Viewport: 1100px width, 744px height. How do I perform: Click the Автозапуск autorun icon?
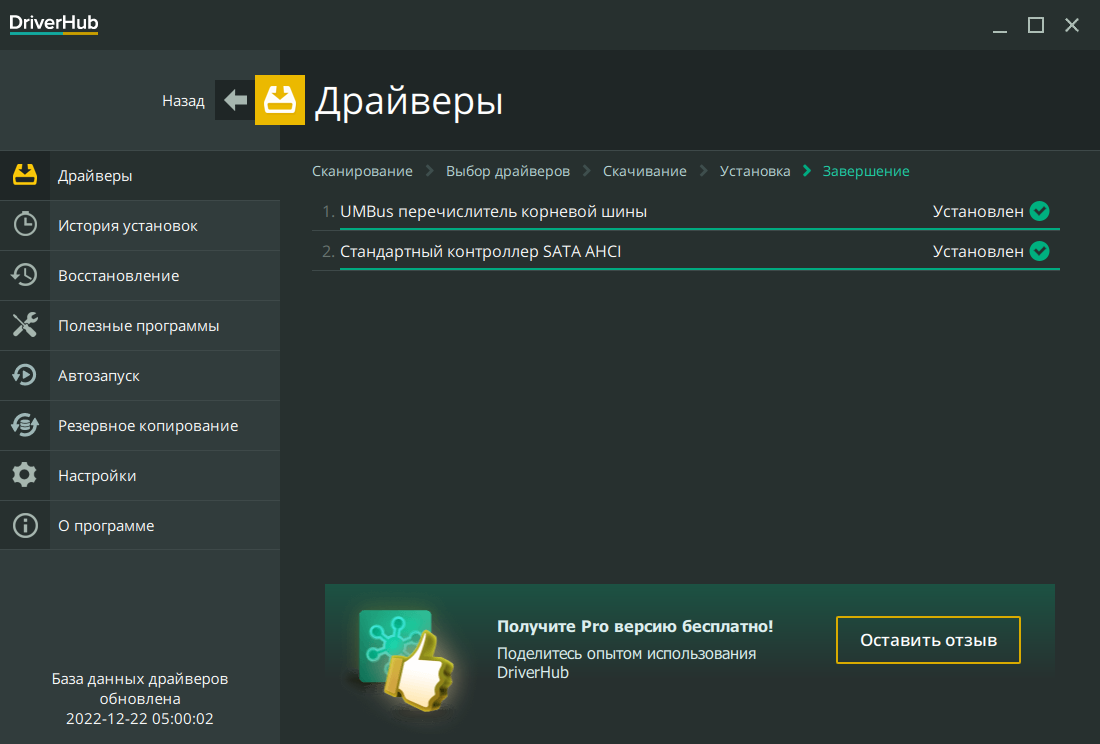(x=25, y=375)
